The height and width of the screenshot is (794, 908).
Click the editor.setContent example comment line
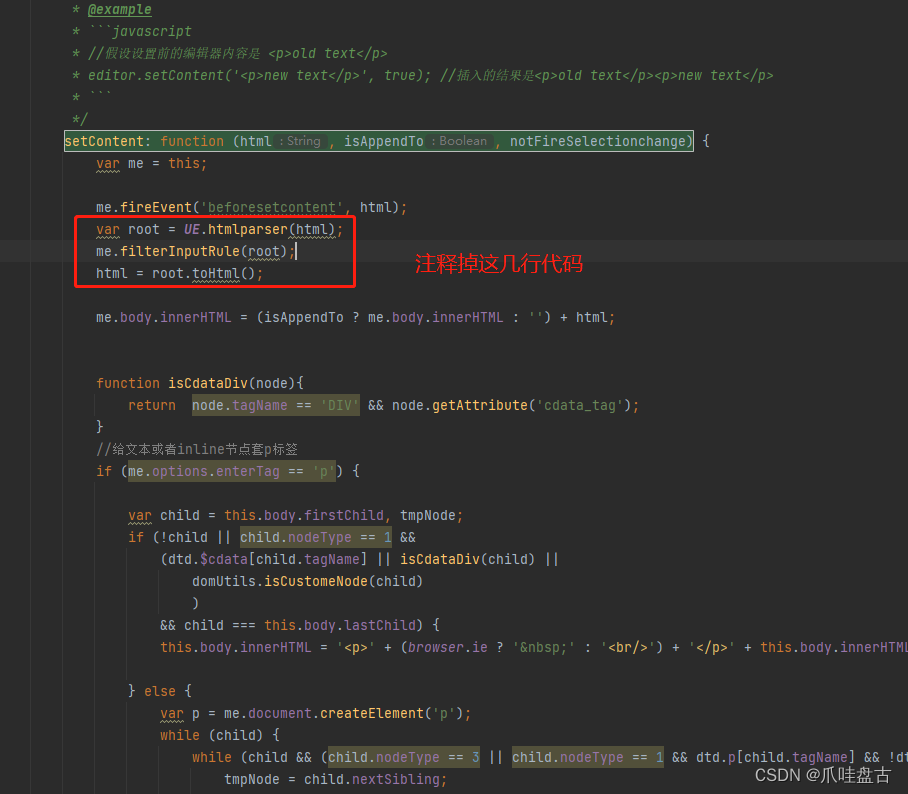tap(423, 75)
